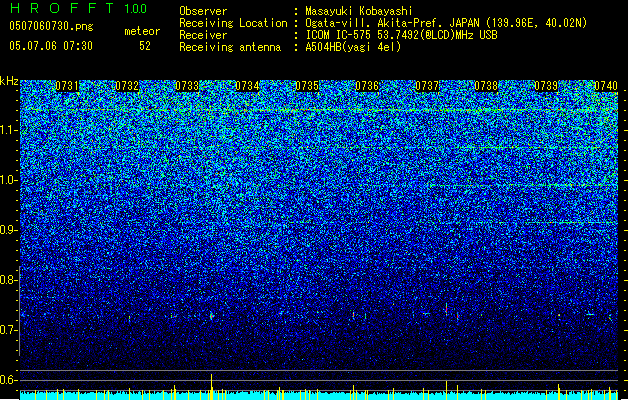
Task: Click the kHz axis unit label
Action: tap(9, 81)
